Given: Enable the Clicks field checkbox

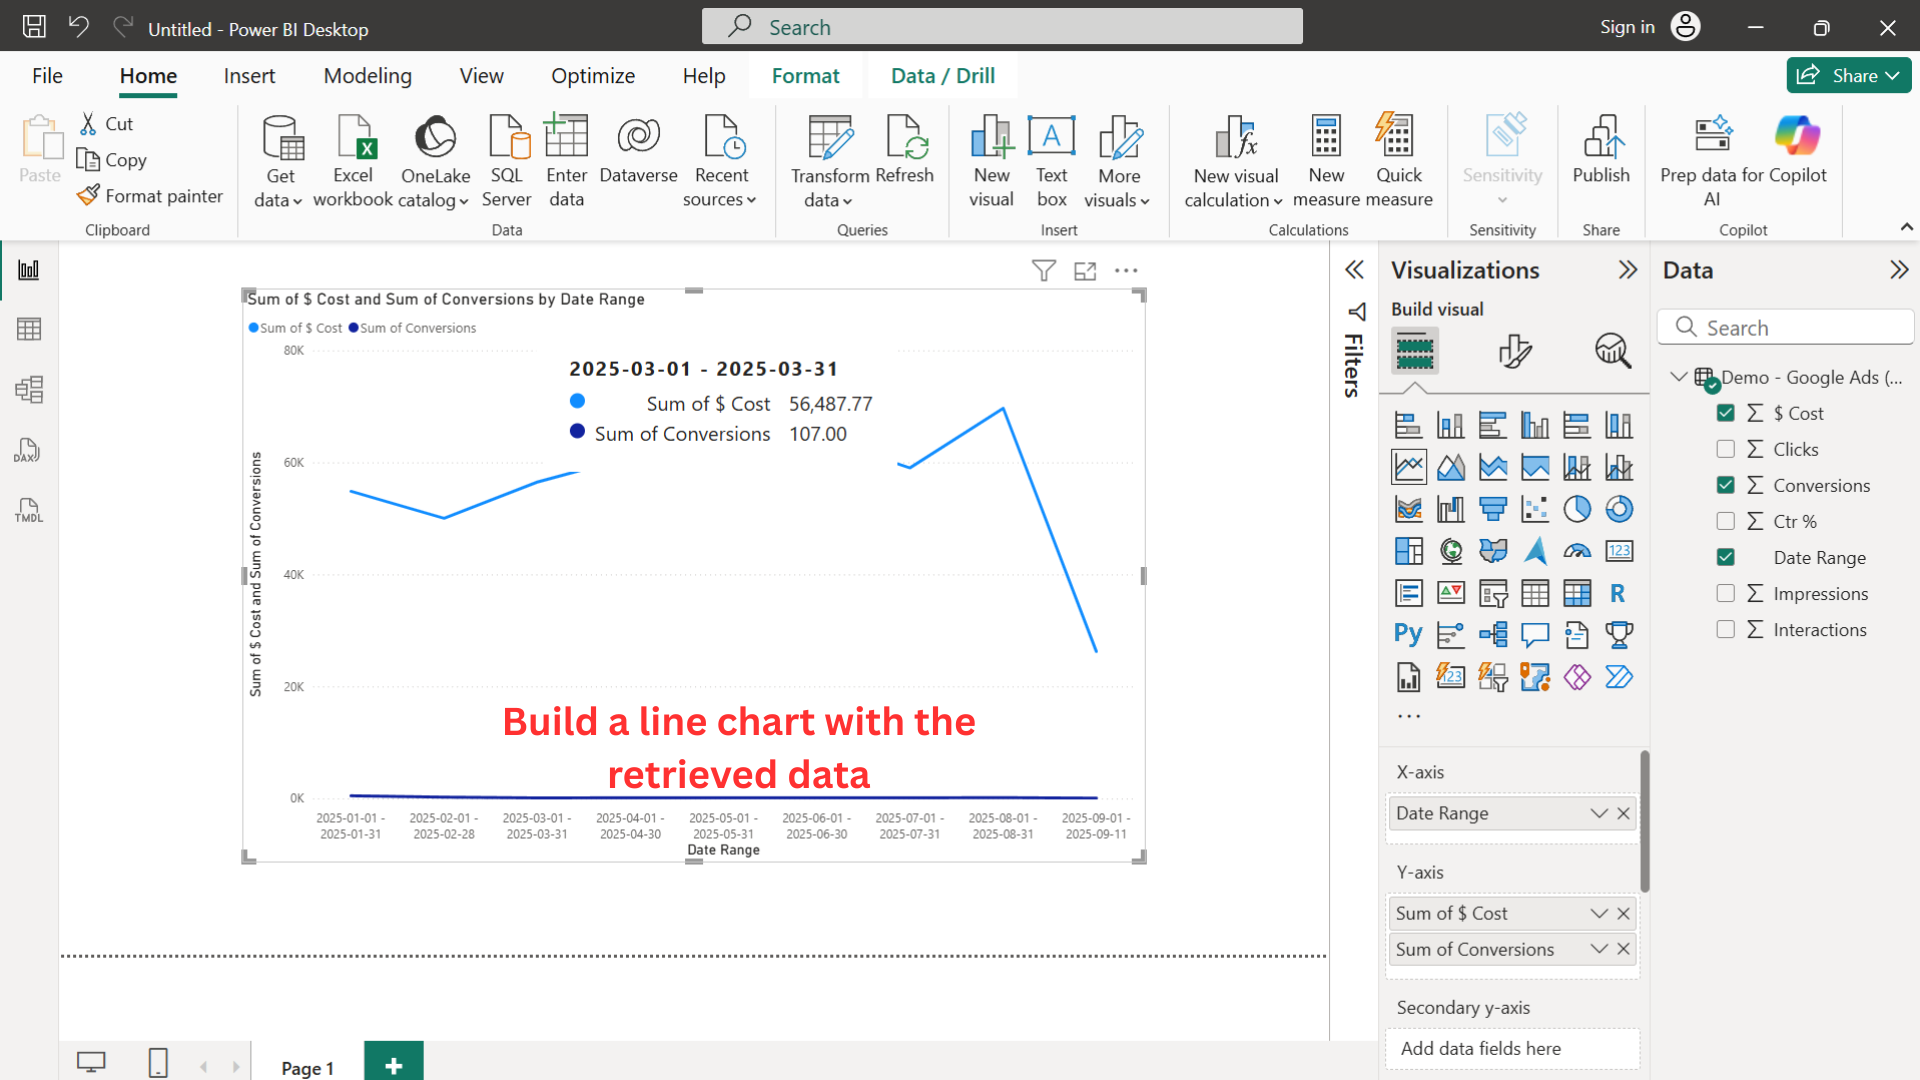Looking at the screenshot, I should click(1726, 448).
